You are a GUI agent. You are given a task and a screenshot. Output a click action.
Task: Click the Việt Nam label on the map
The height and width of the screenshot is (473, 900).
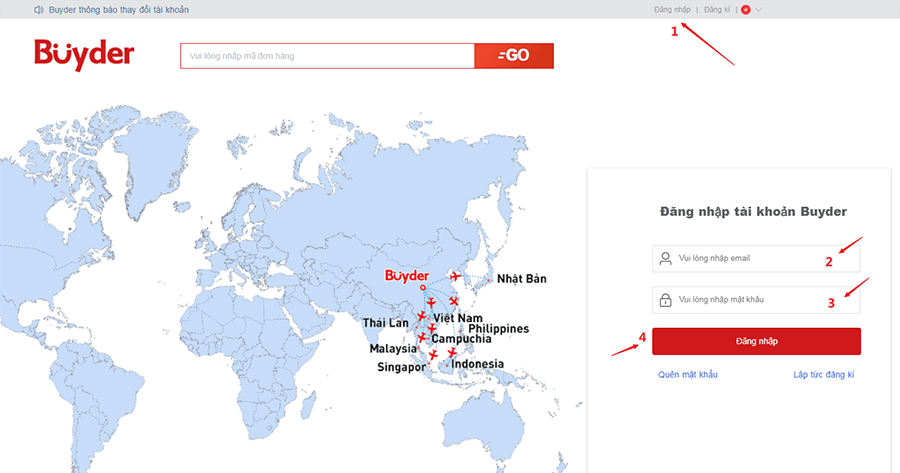coord(458,318)
